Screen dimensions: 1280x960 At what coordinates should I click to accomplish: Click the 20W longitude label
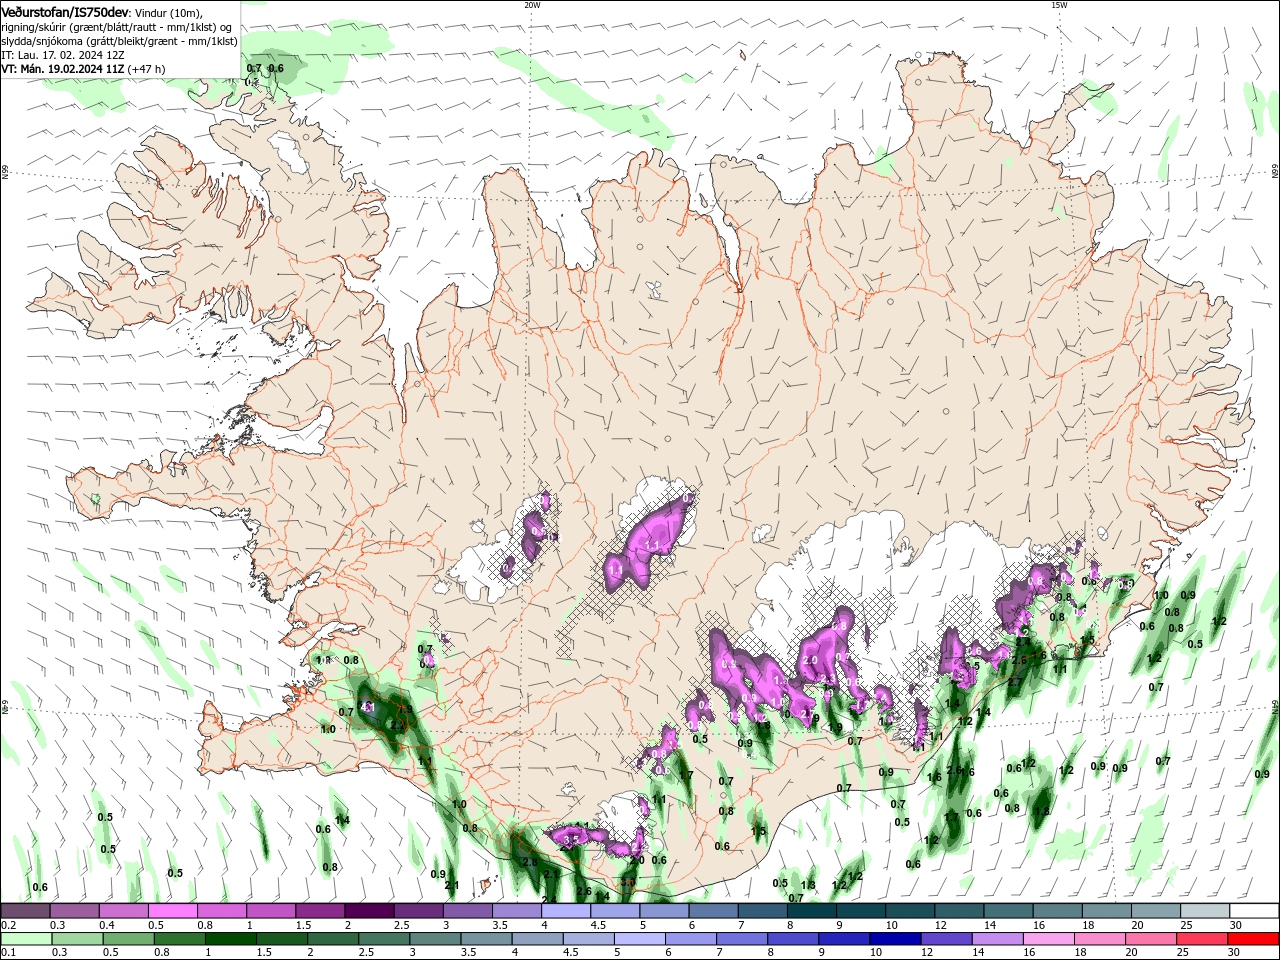[x=532, y=5]
